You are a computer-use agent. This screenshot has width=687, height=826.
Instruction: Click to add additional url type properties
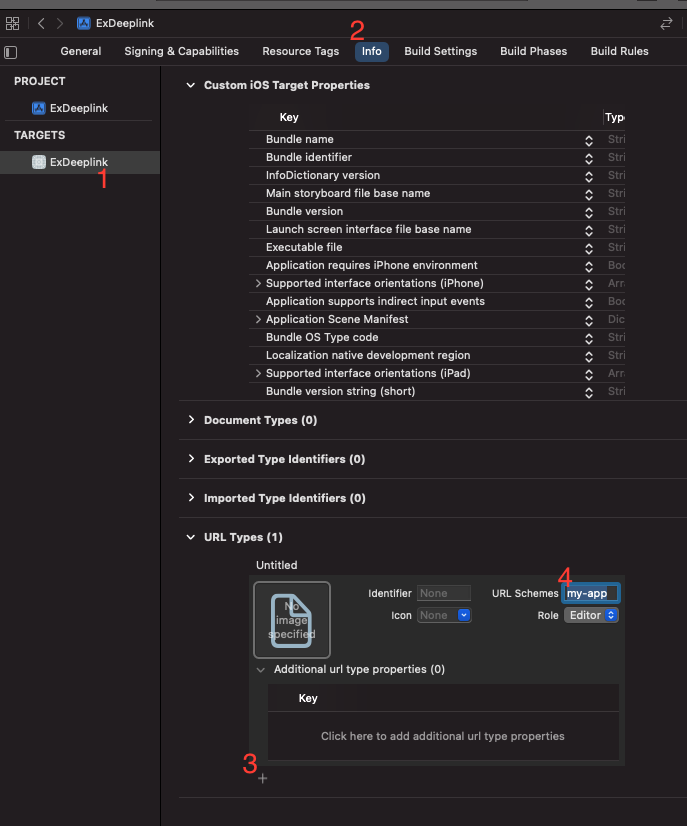443,736
